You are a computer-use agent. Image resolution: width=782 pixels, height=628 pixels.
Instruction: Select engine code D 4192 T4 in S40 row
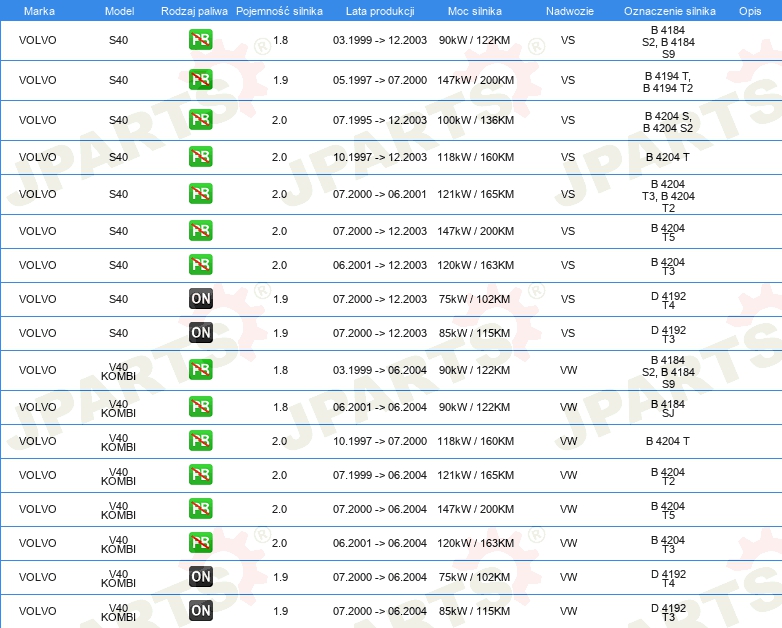[668, 300]
